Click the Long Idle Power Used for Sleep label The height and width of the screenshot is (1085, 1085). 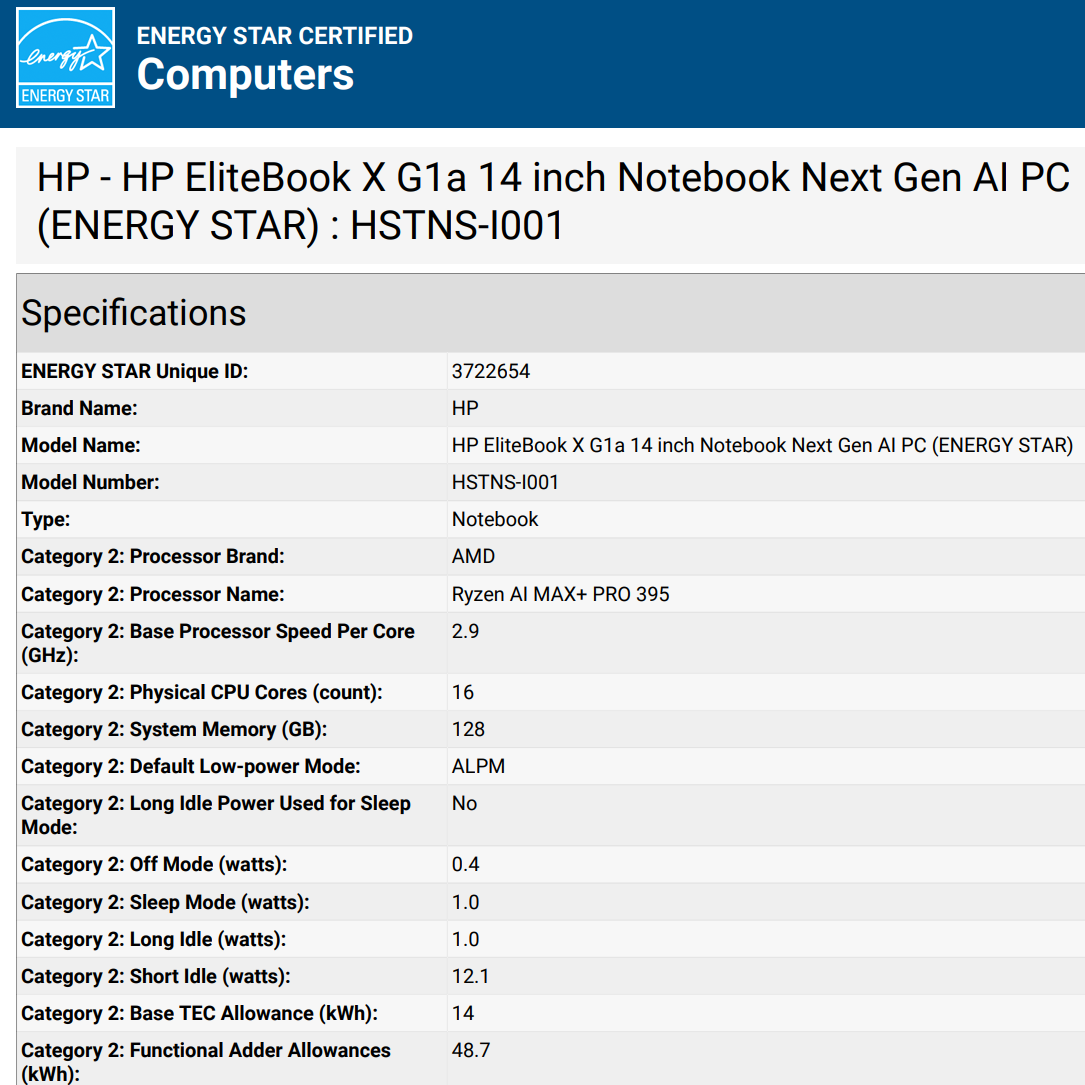[x=215, y=815]
